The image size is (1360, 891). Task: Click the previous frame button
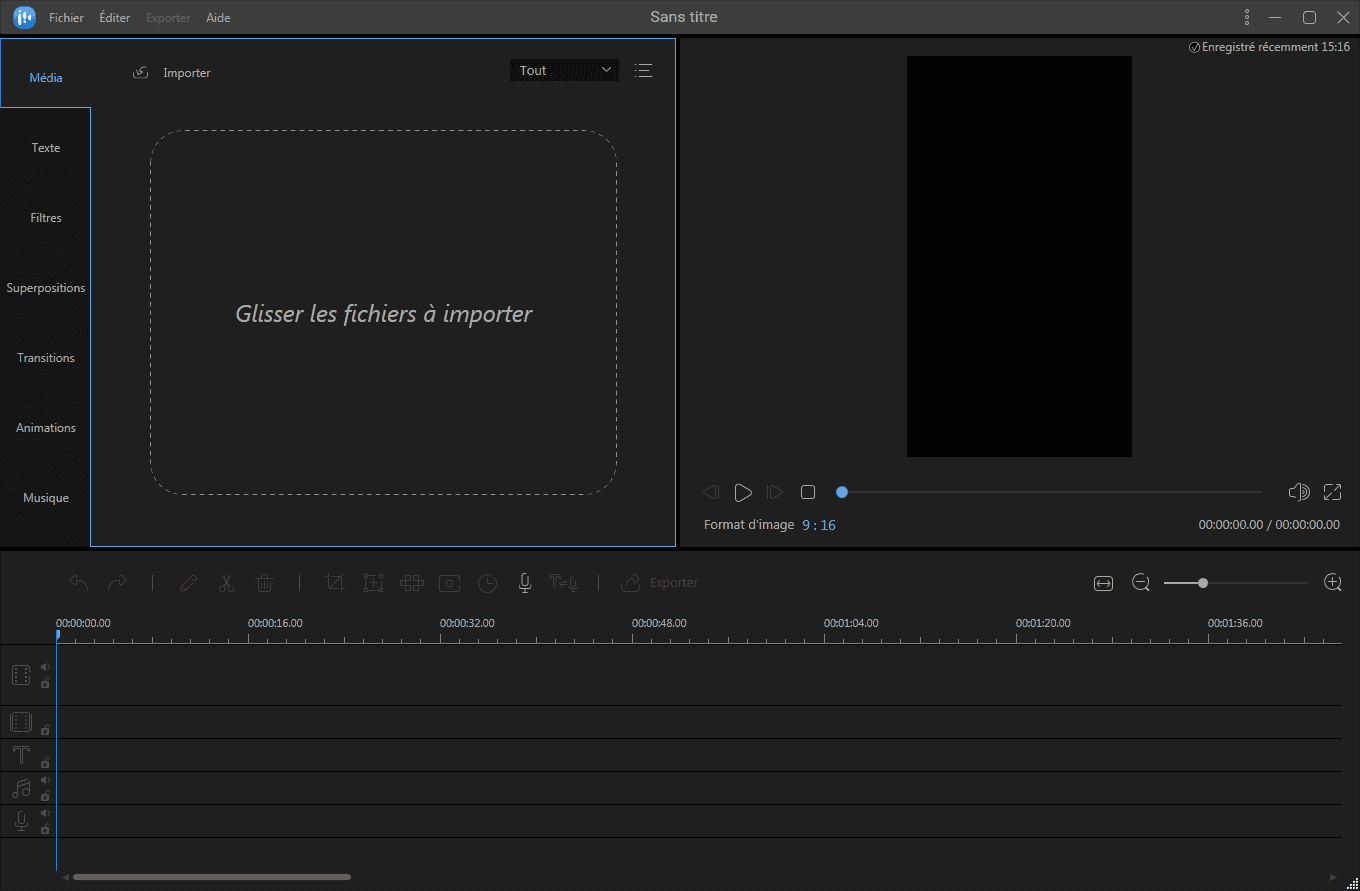(x=711, y=492)
